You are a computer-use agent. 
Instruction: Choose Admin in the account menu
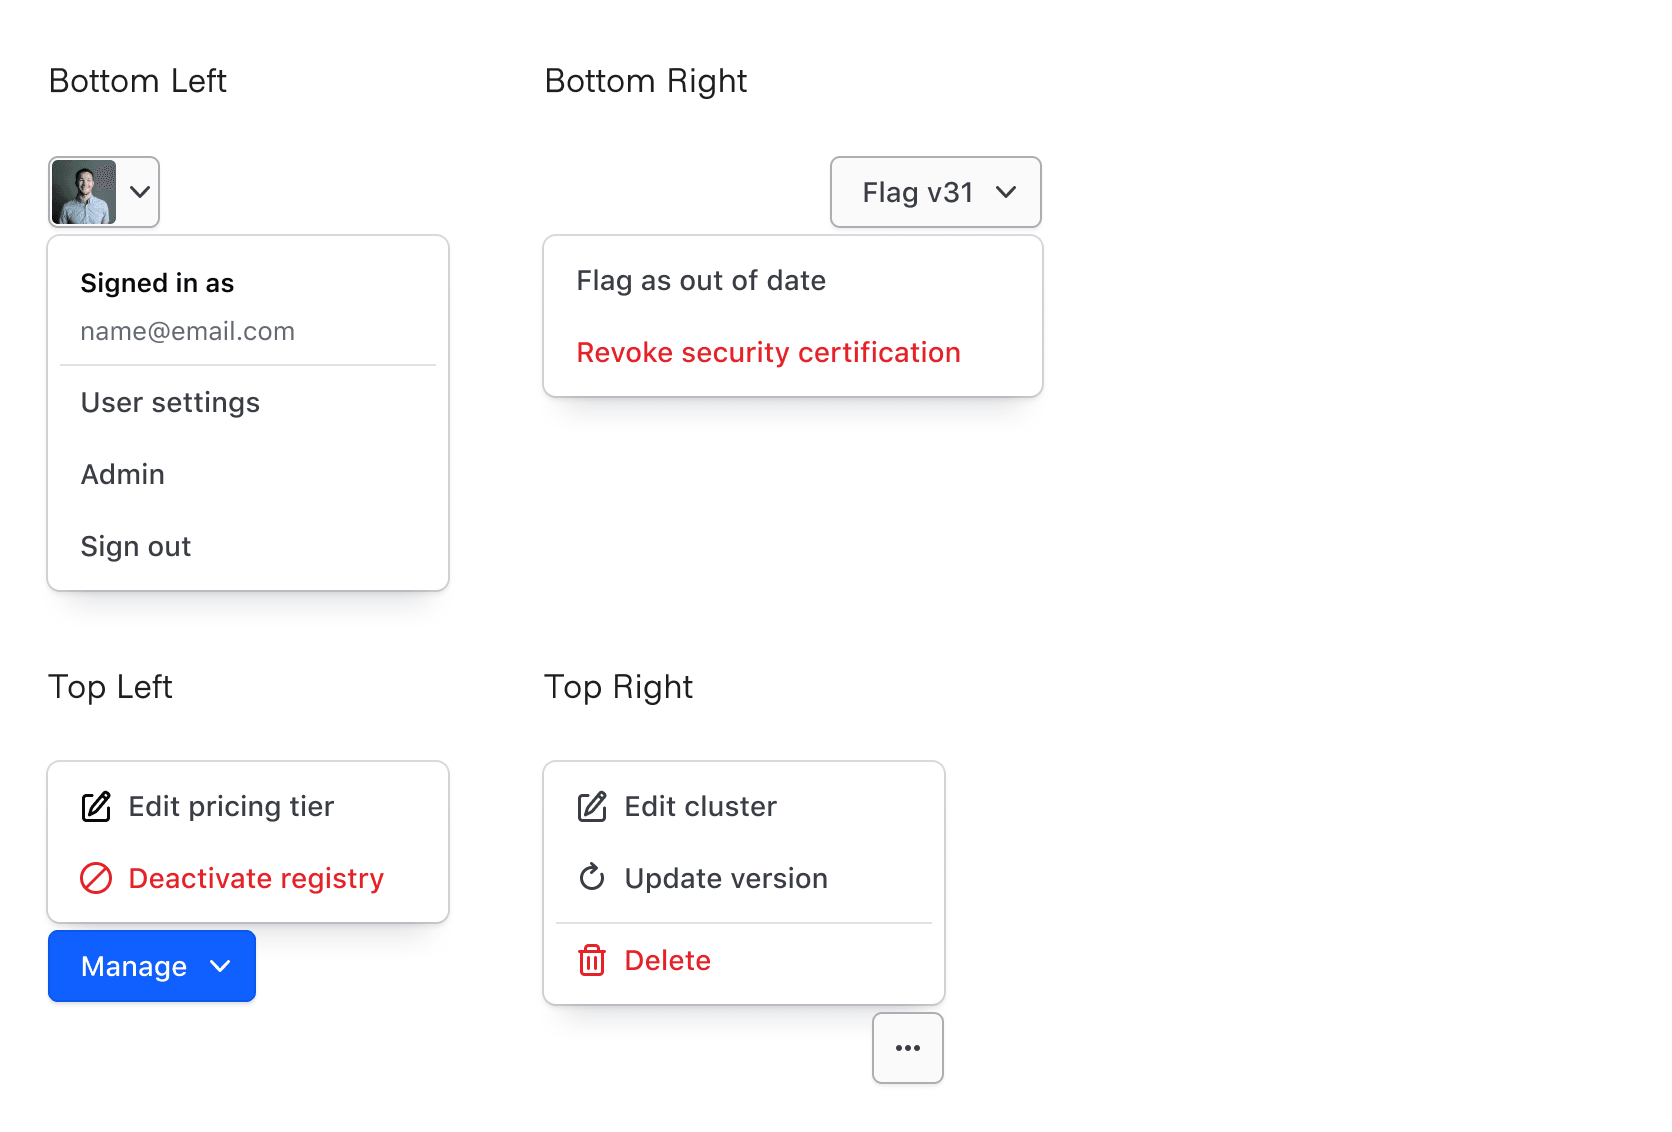click(123, 474)
